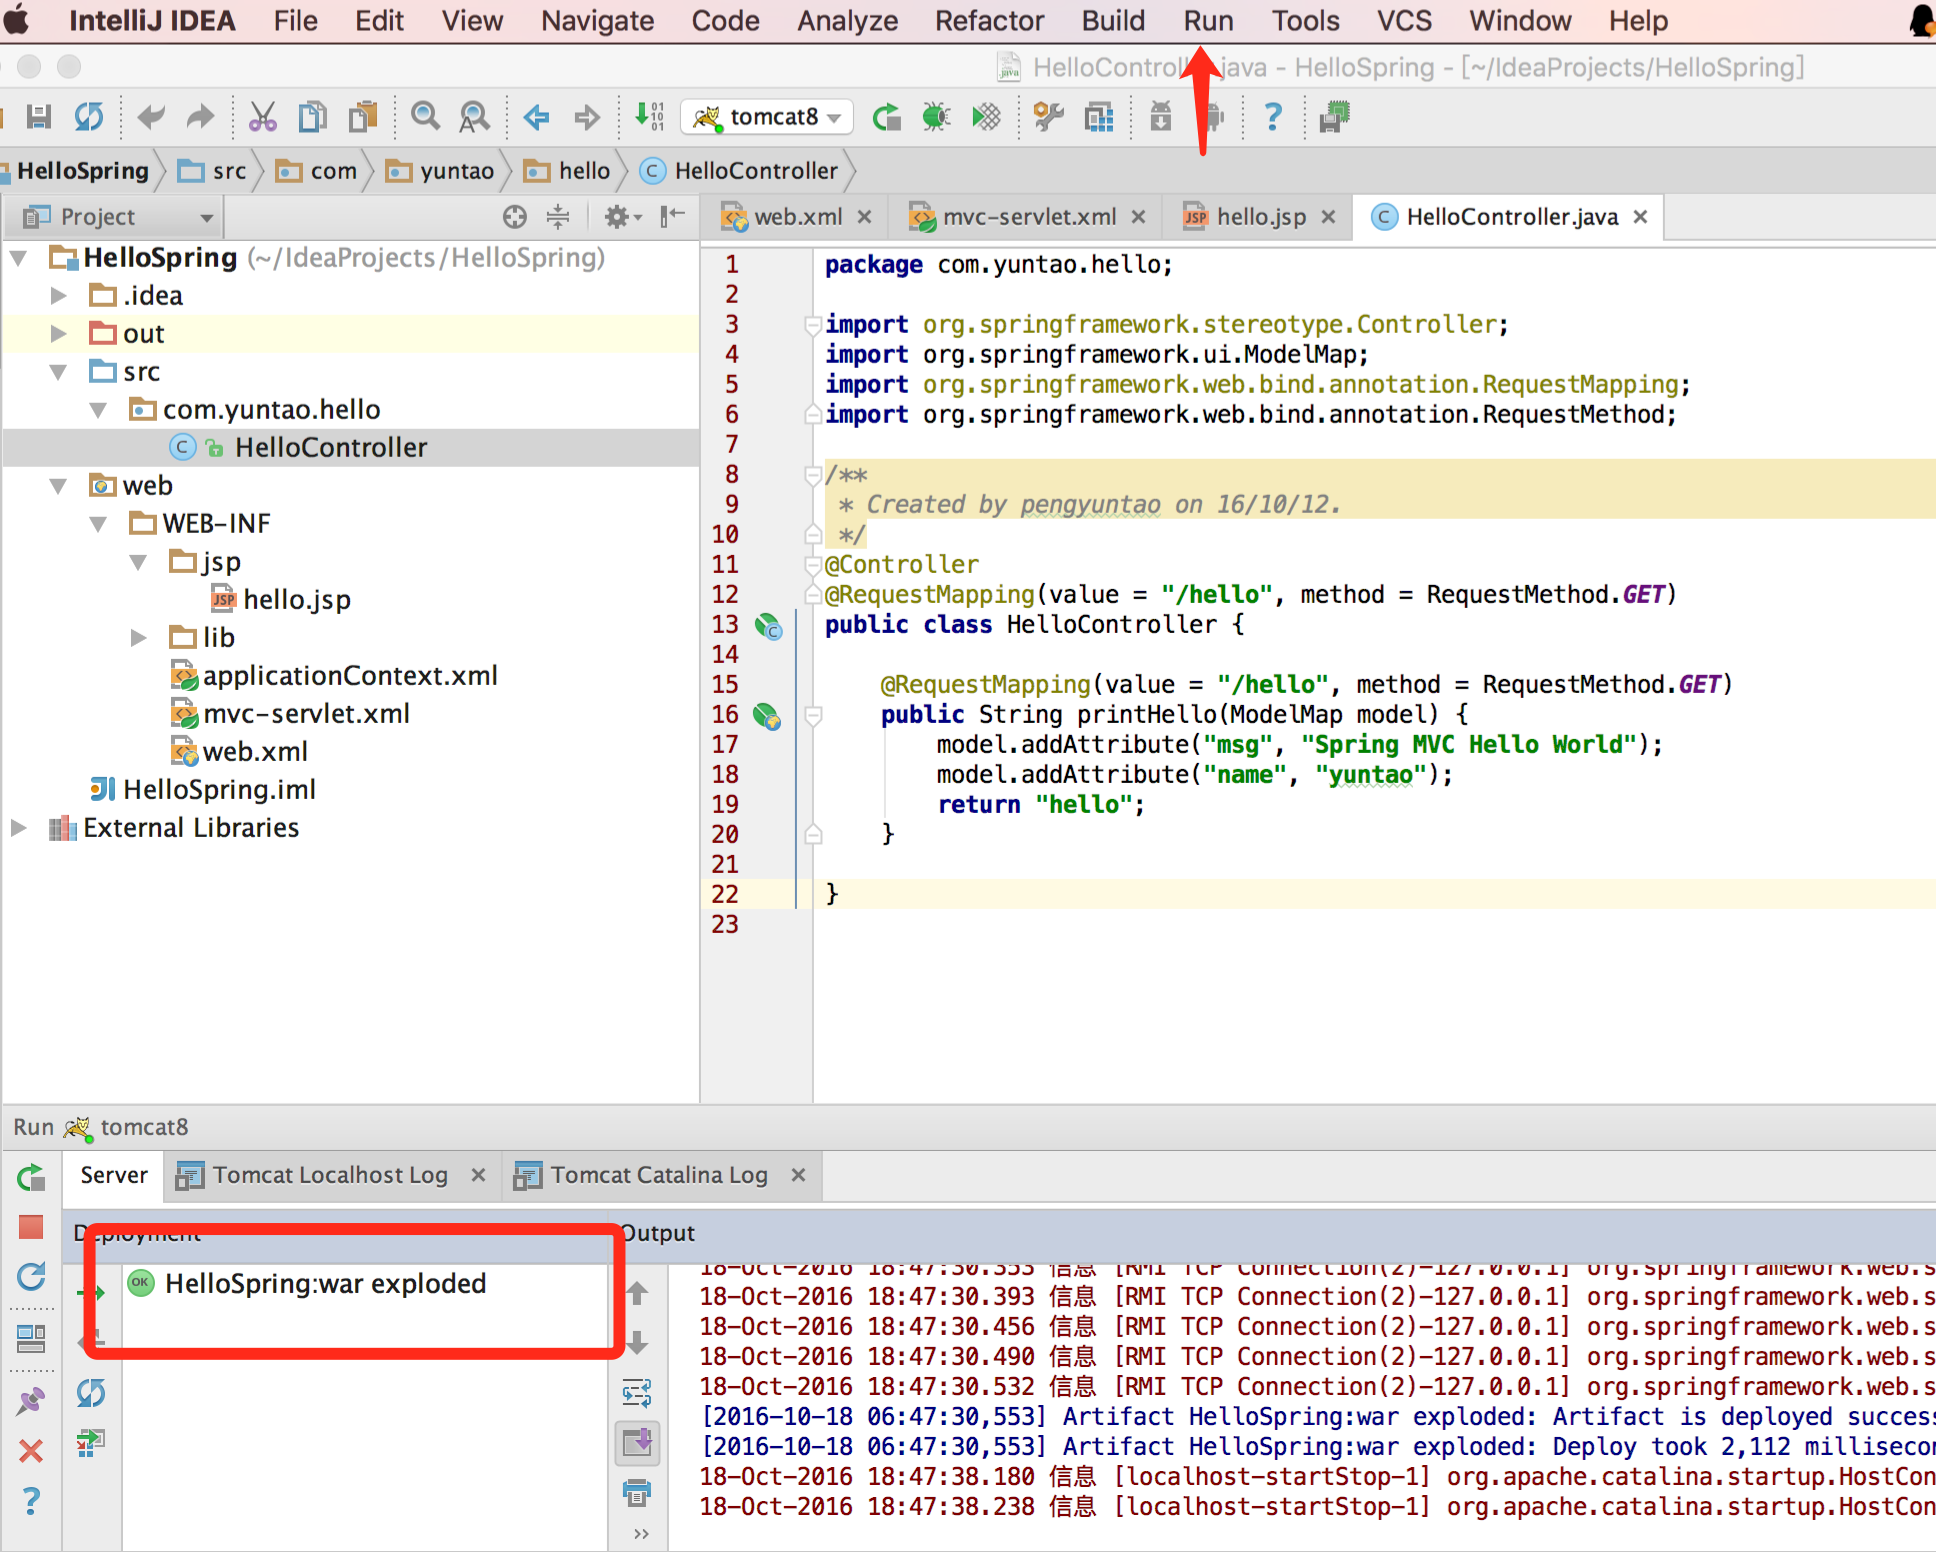The height and width of the screenshot is (1552, 1936).
Task: Click the Undo arrow icon
Action: 151,117
